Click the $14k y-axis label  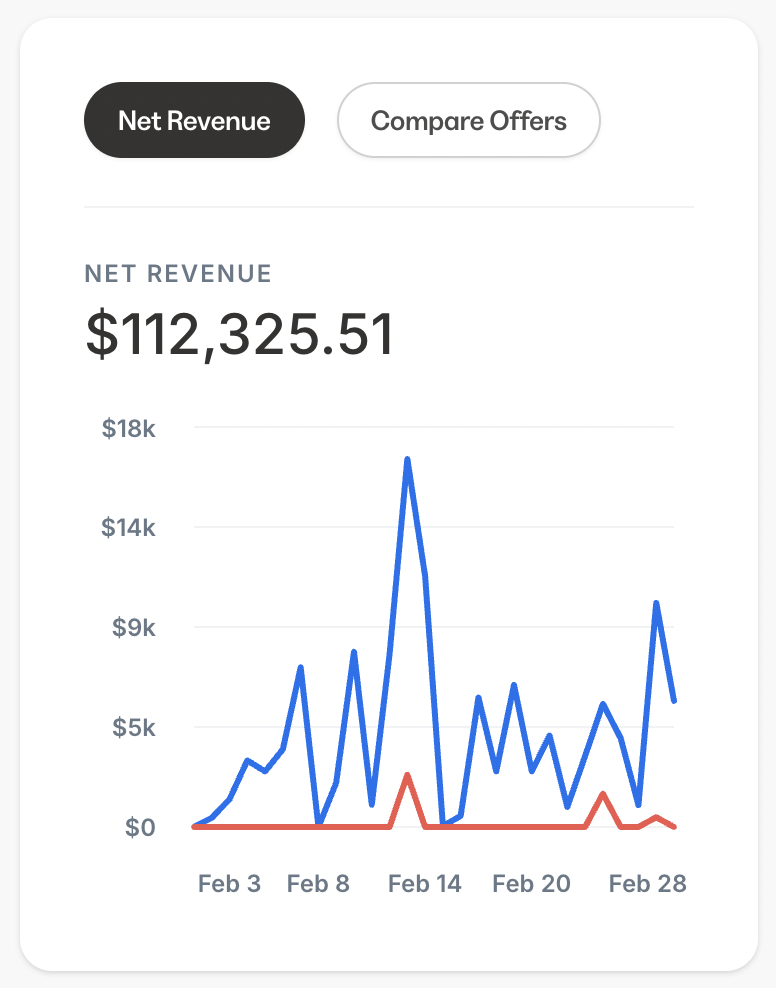tap(128, 527)
